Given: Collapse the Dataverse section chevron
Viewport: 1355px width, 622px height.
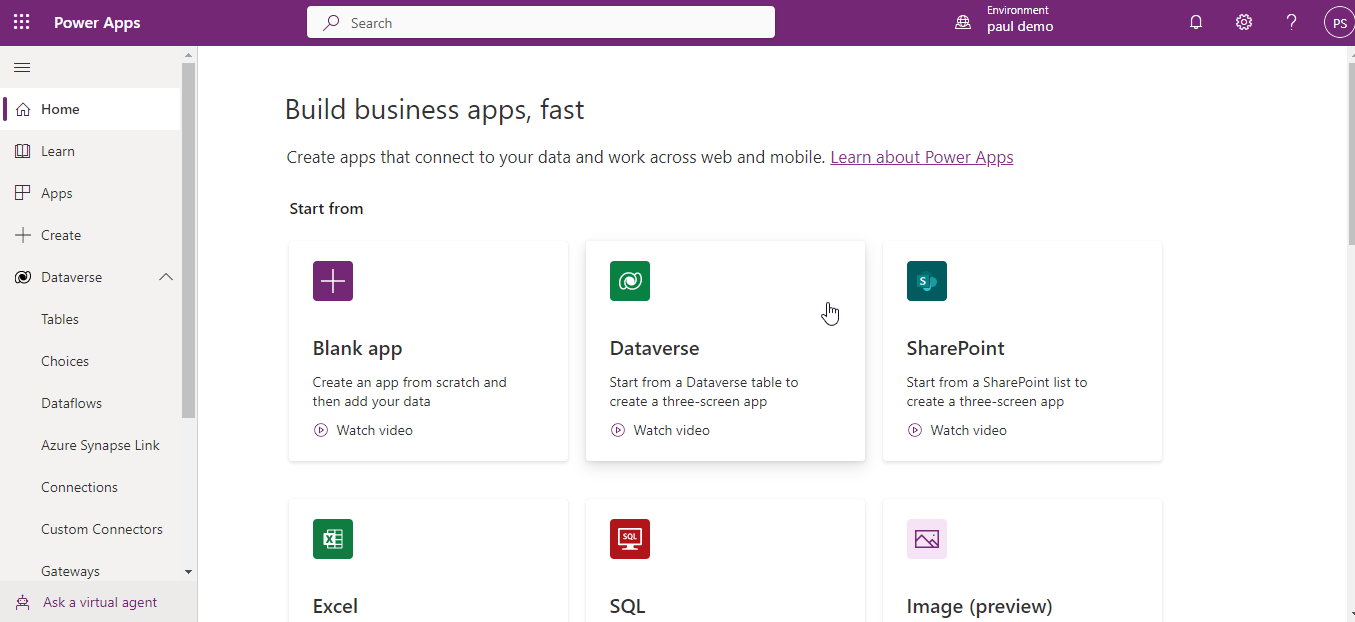Looking at the screenshot, I should (166, 277).
